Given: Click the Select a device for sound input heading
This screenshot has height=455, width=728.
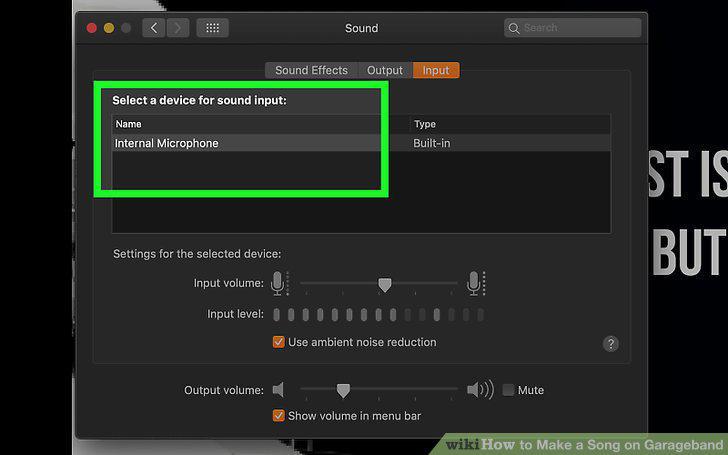Looking at the screenshot, I should [x=200, y=100].
